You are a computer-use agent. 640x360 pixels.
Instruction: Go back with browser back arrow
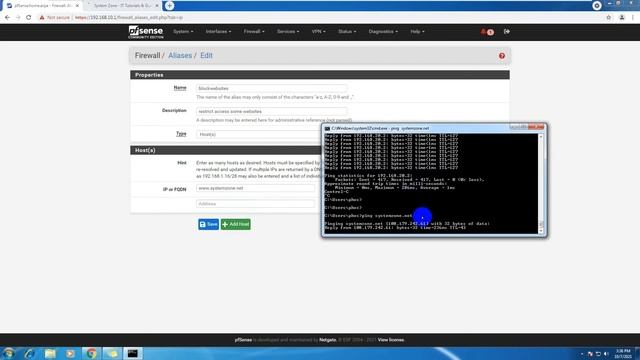pos(7,18)
